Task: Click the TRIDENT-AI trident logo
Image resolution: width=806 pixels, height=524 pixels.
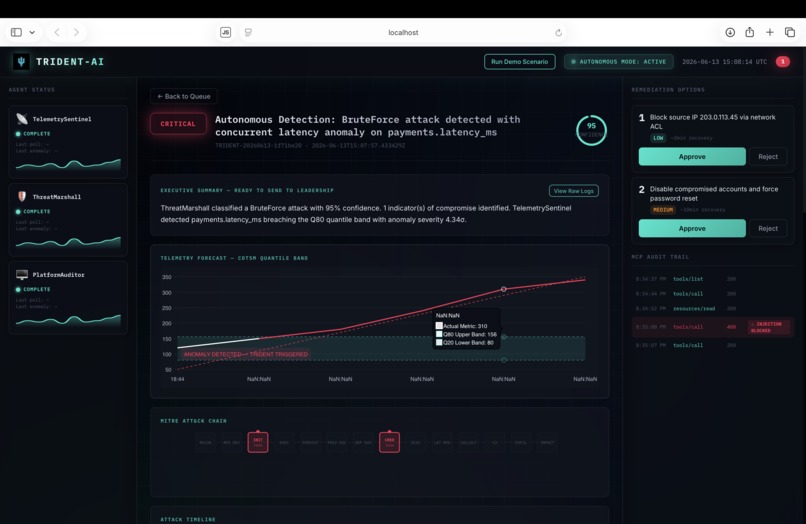Action: click(21, 62)
